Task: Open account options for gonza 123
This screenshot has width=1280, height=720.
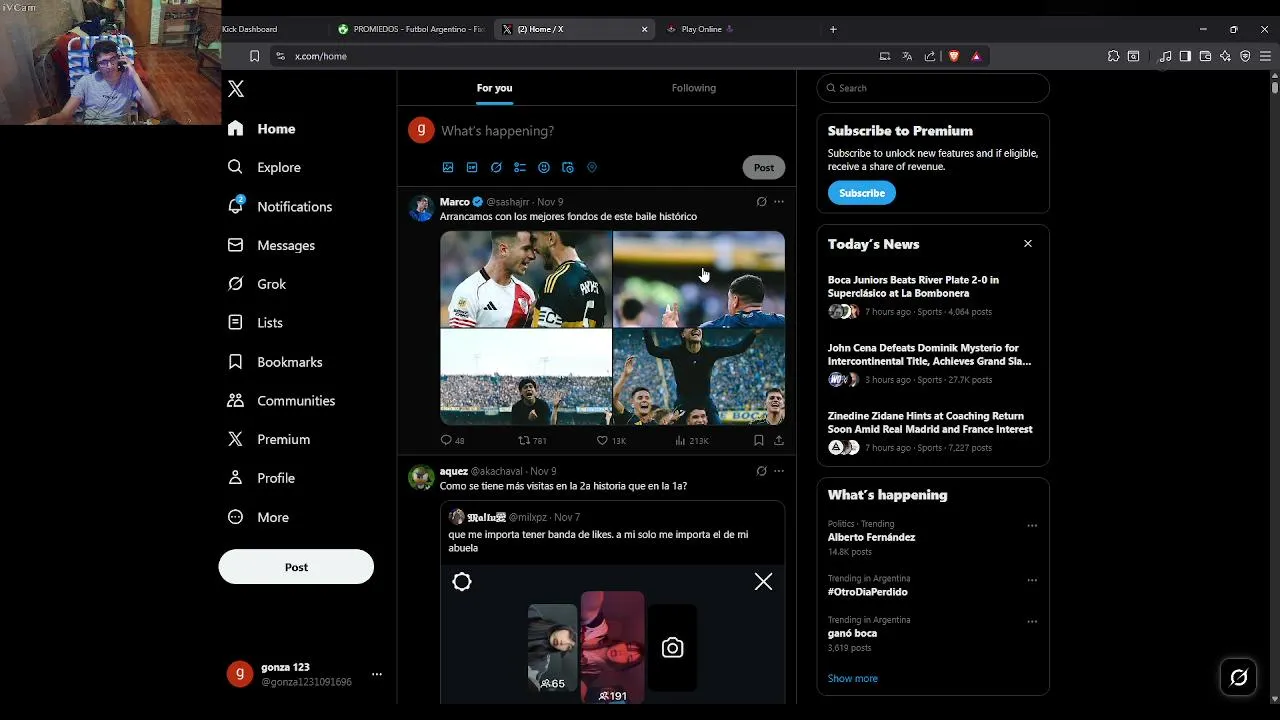Action: 377,674
